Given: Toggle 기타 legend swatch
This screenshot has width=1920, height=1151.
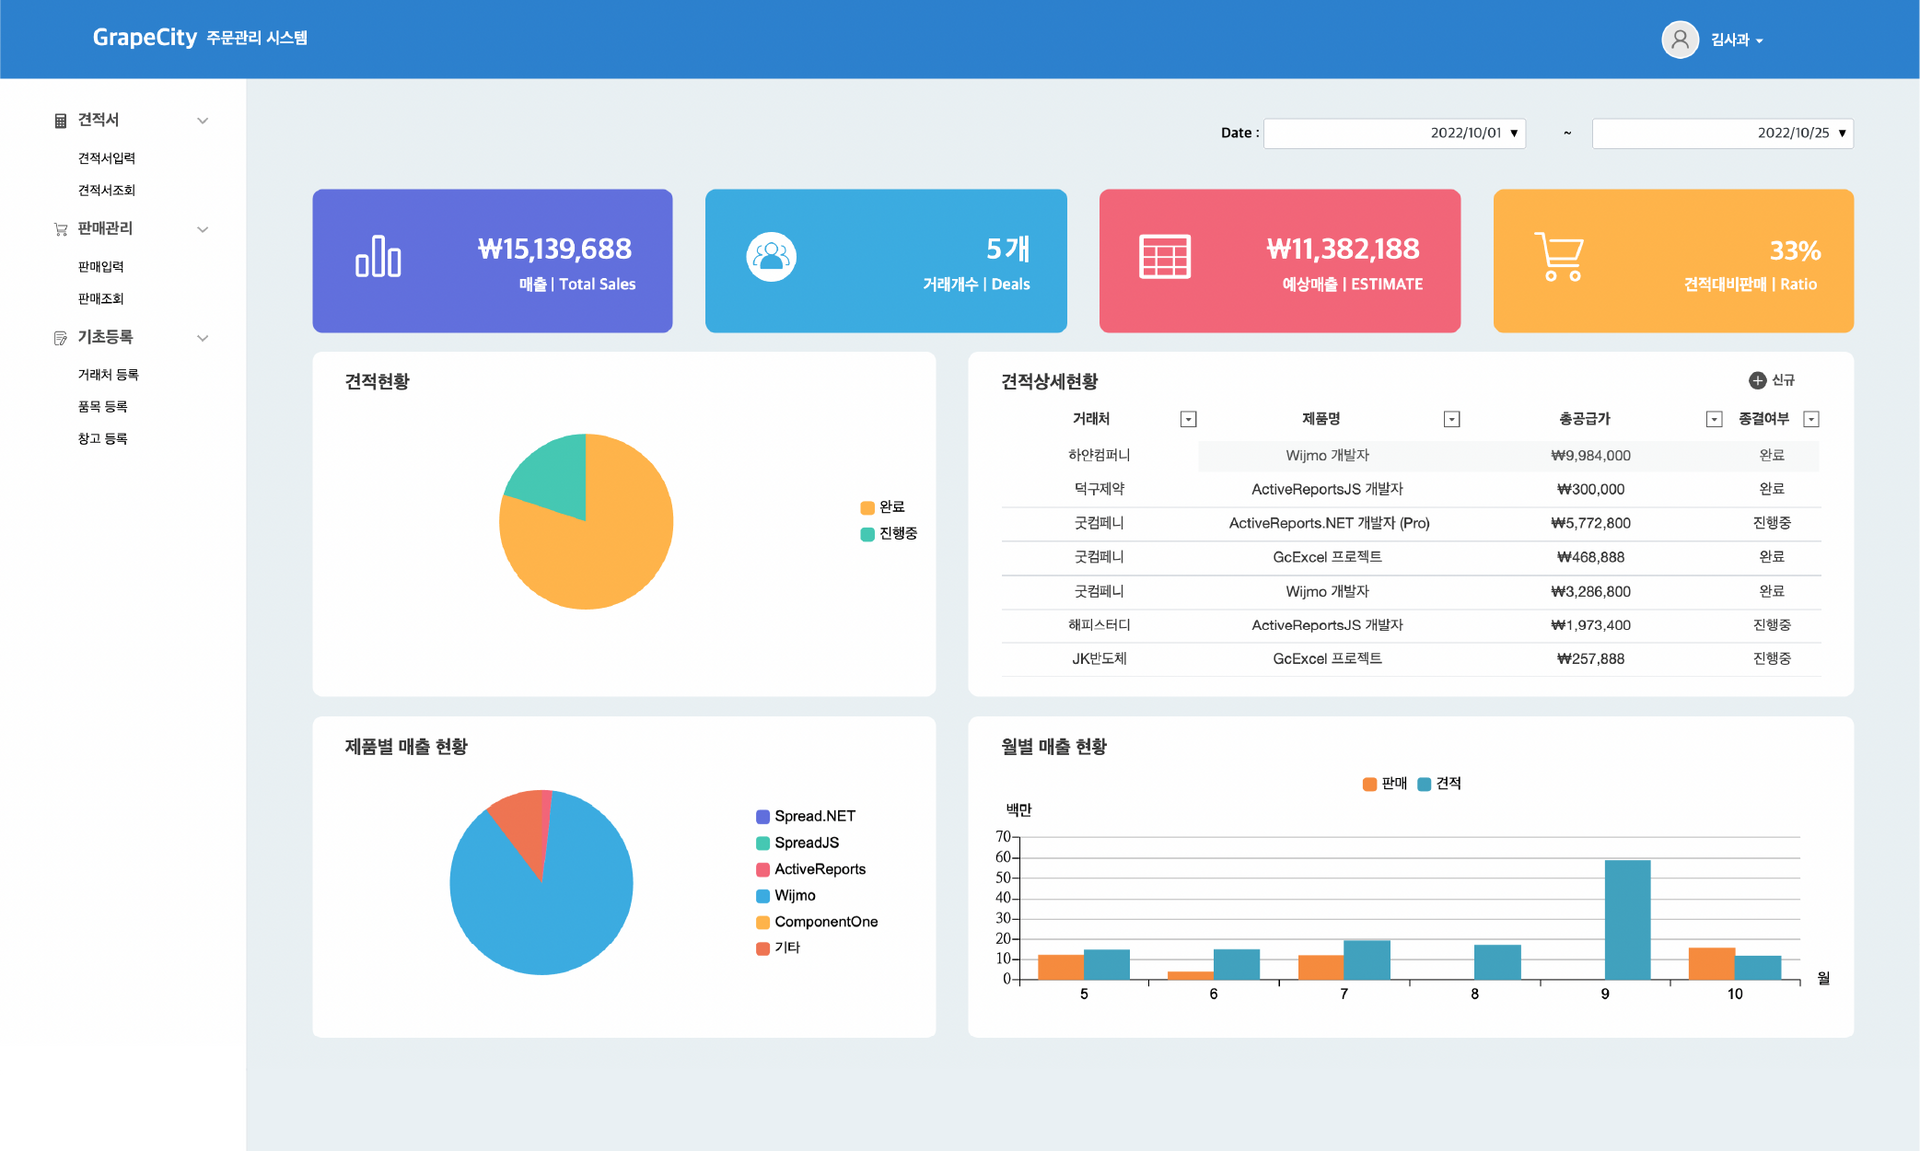Looking at the screenshot, I should [762, 948].
